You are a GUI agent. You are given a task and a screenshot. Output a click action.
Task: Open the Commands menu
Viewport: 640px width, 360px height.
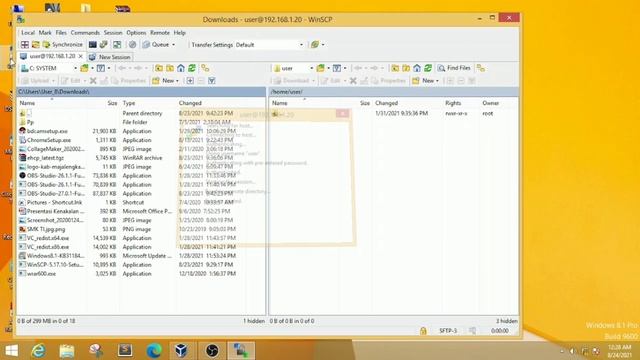pyautogui.click(x=85, y=33)
